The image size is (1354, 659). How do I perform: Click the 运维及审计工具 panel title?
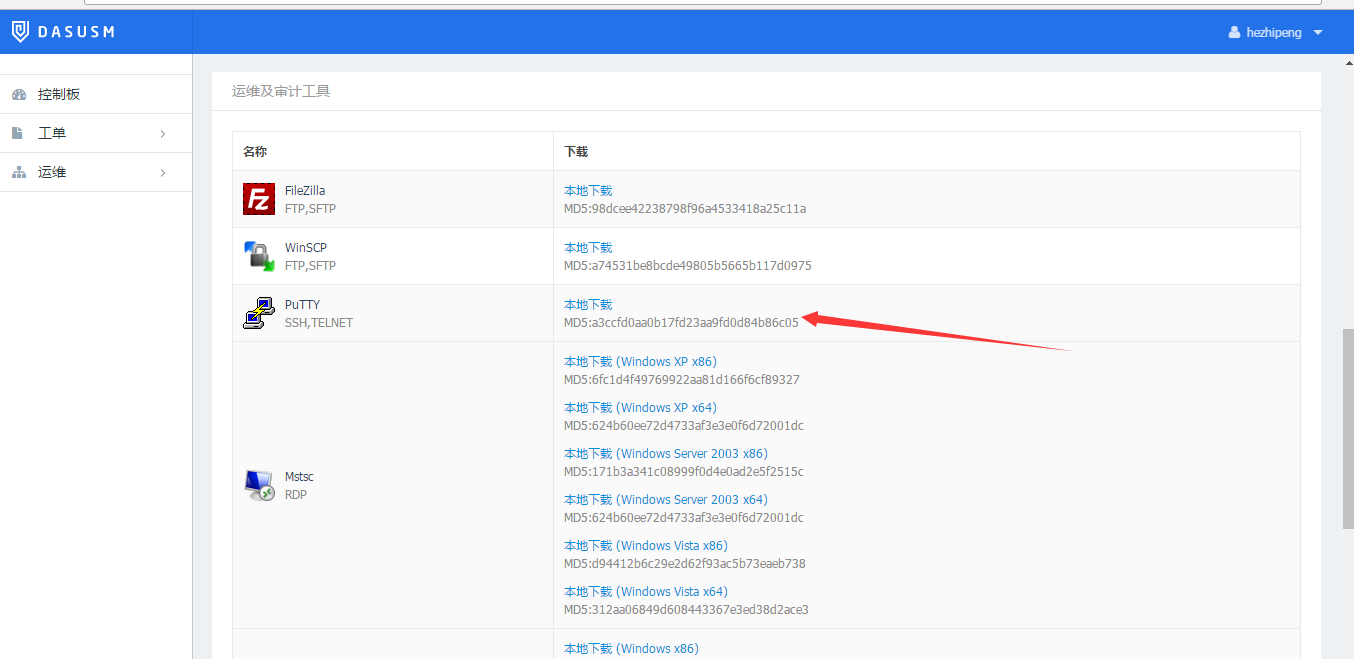(281, 91)
